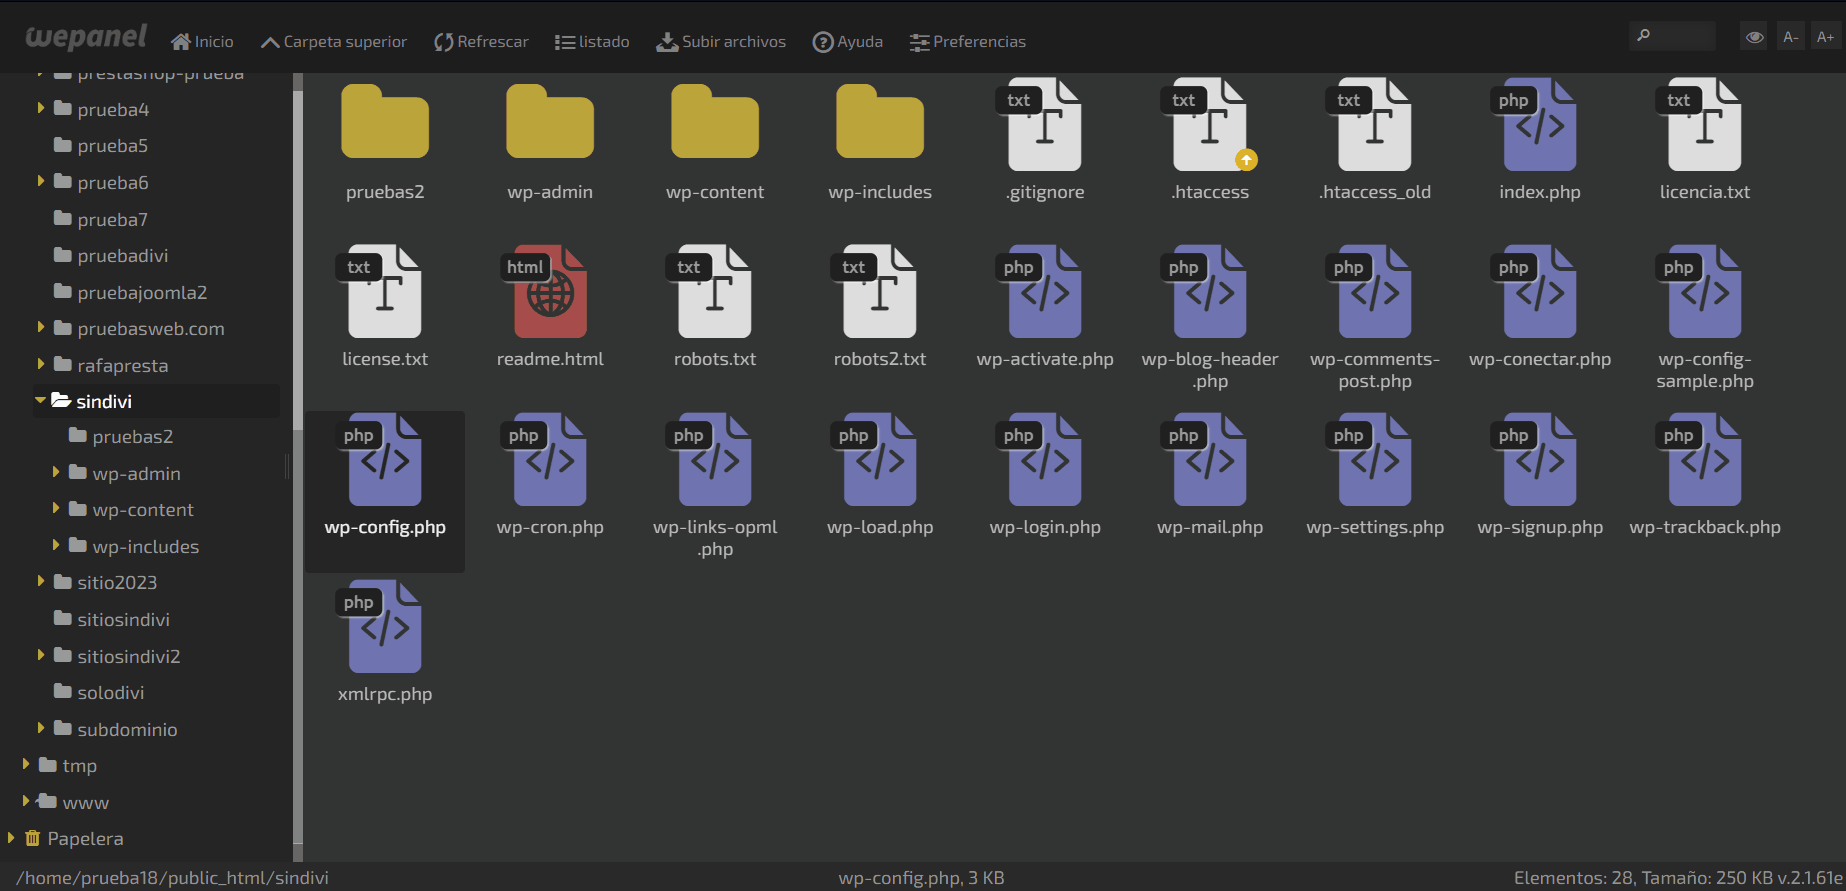Select the xmlrpc.php file icon
Viewport: 1846px width, 891px height.
384,627
